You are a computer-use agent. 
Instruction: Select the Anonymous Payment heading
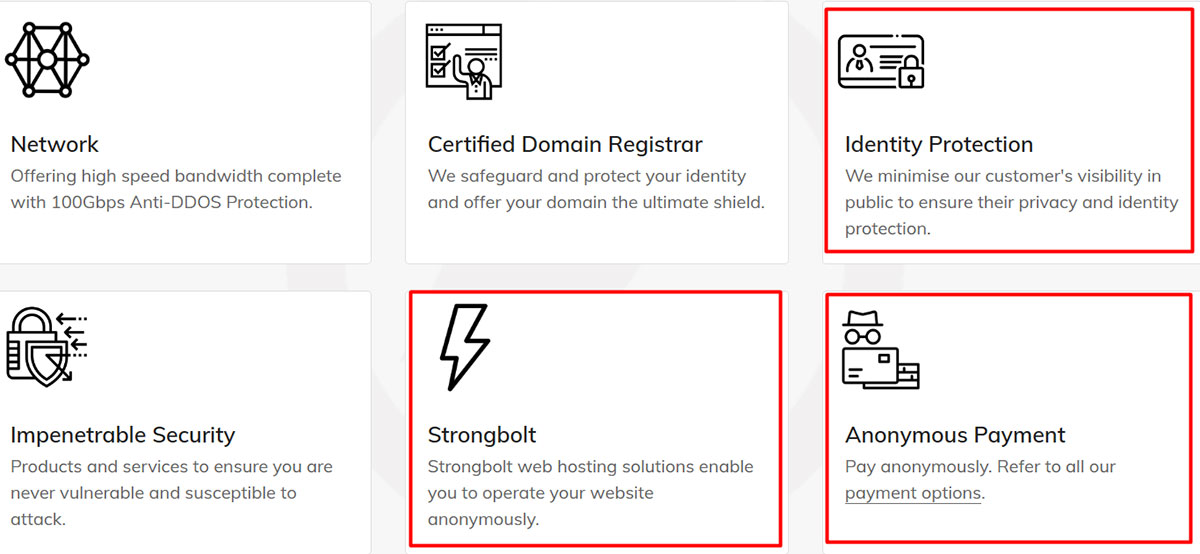[x=955, y=435]
